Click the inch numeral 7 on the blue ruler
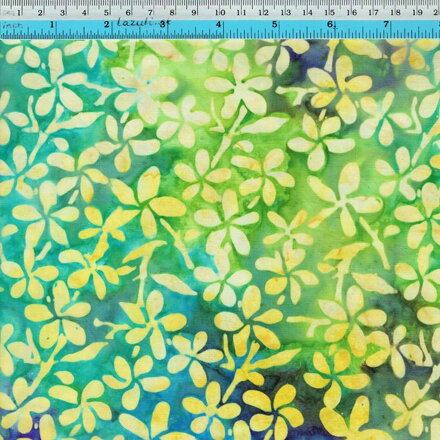The image size is (440, 440). click(x=386, y=24)
